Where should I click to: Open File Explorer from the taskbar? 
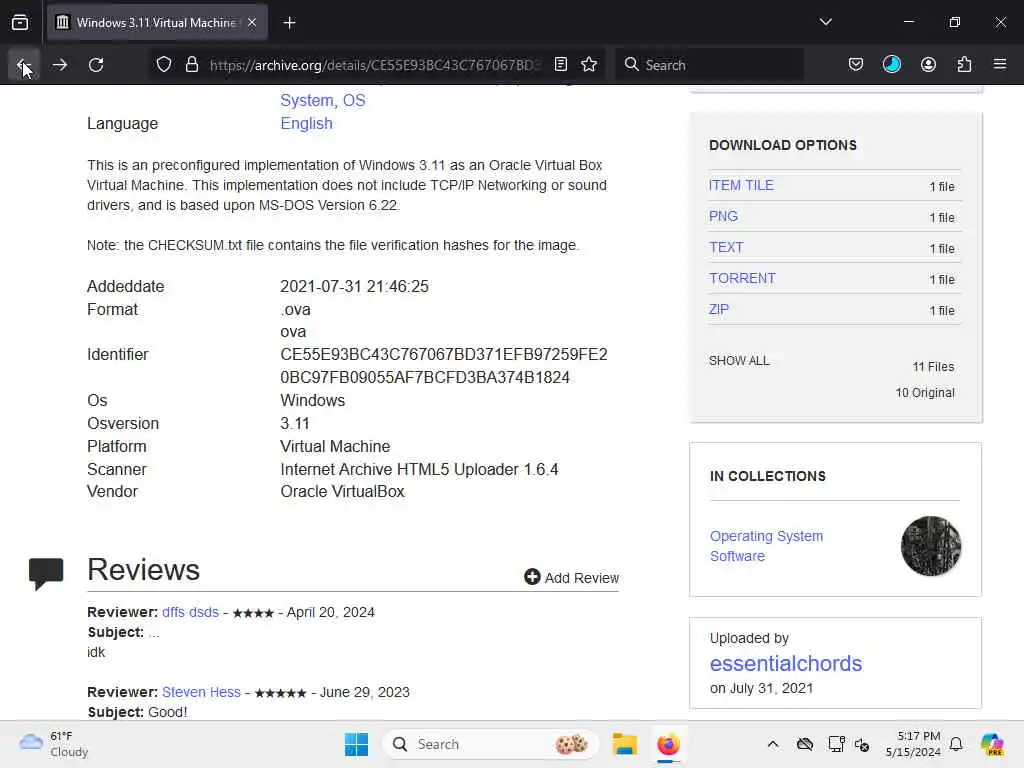(x=624, y=744)
